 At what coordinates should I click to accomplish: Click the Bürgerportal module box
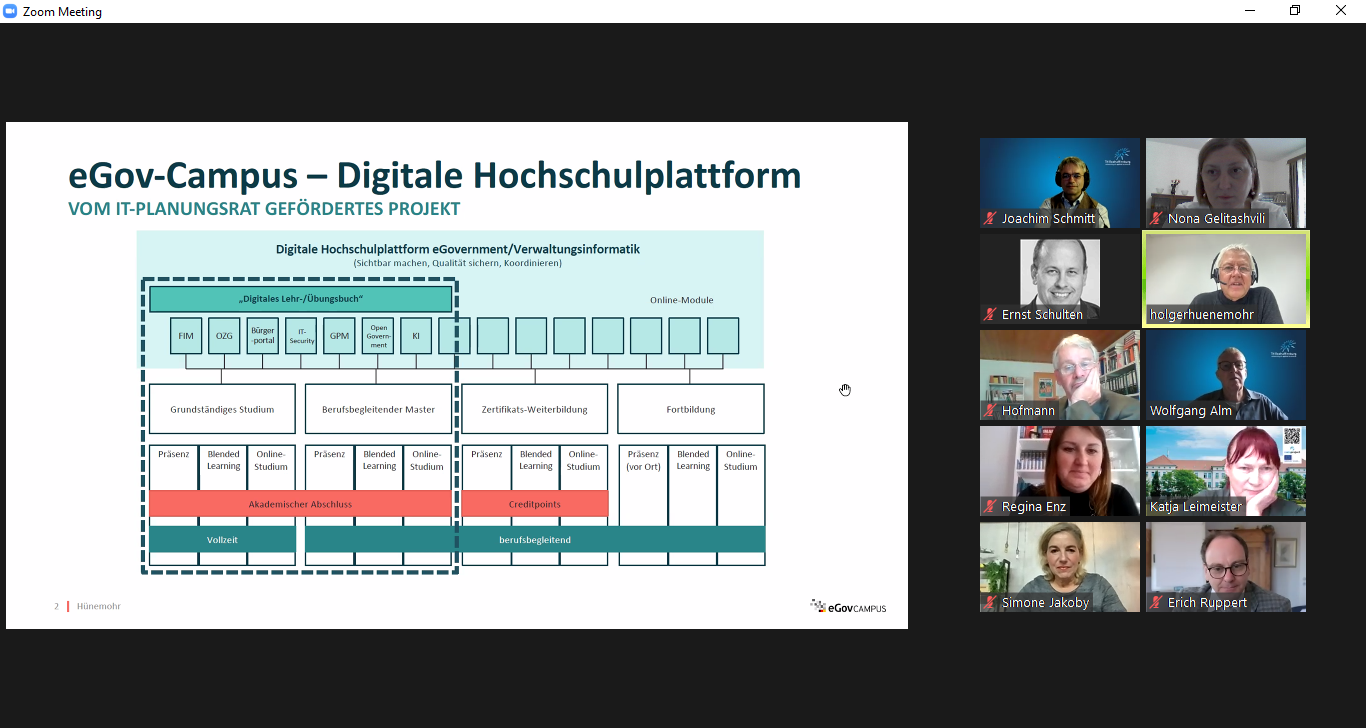(x=262, y=336)
